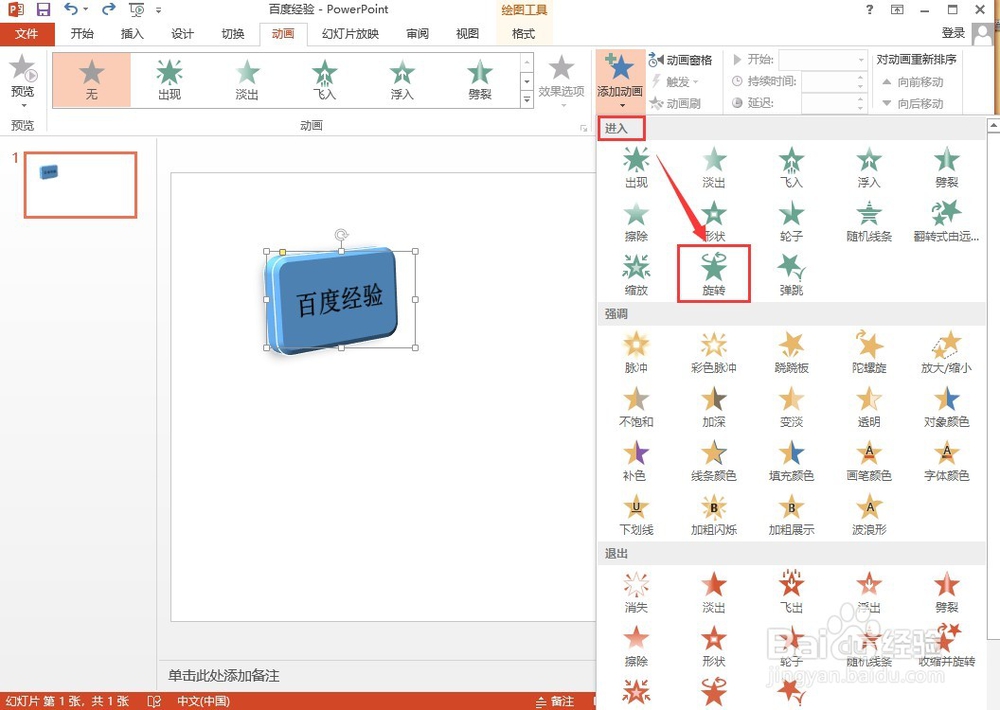Click the 动画刷 animation painter
Screen dimensions: 1000x710
click(675, 103)
